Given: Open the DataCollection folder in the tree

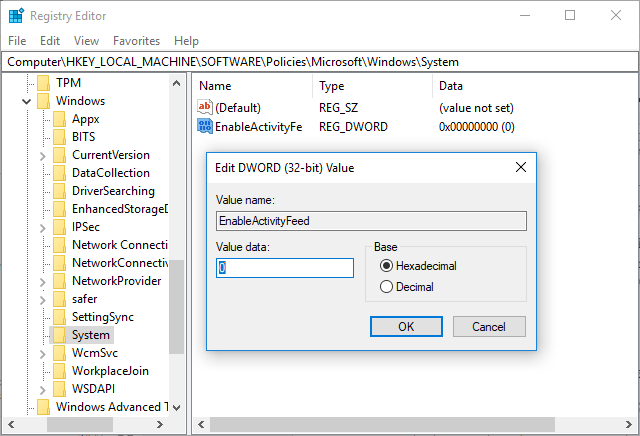Looking at the screenshot, I should 111,173.
